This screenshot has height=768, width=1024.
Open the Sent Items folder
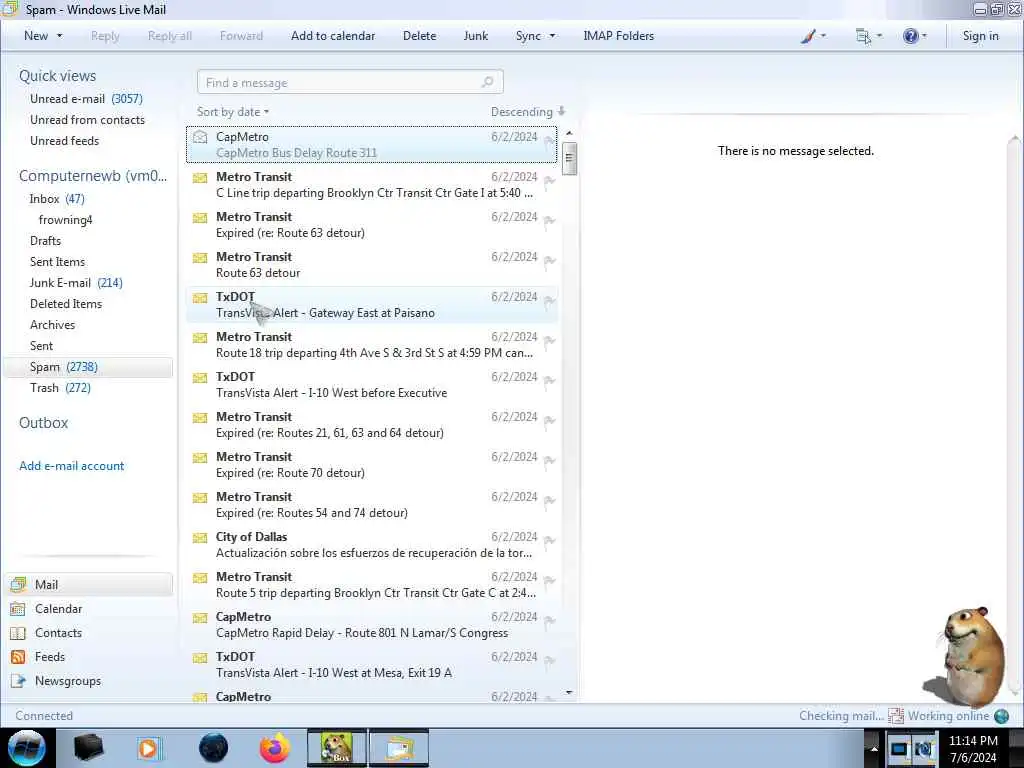click(x=57, y=261)
